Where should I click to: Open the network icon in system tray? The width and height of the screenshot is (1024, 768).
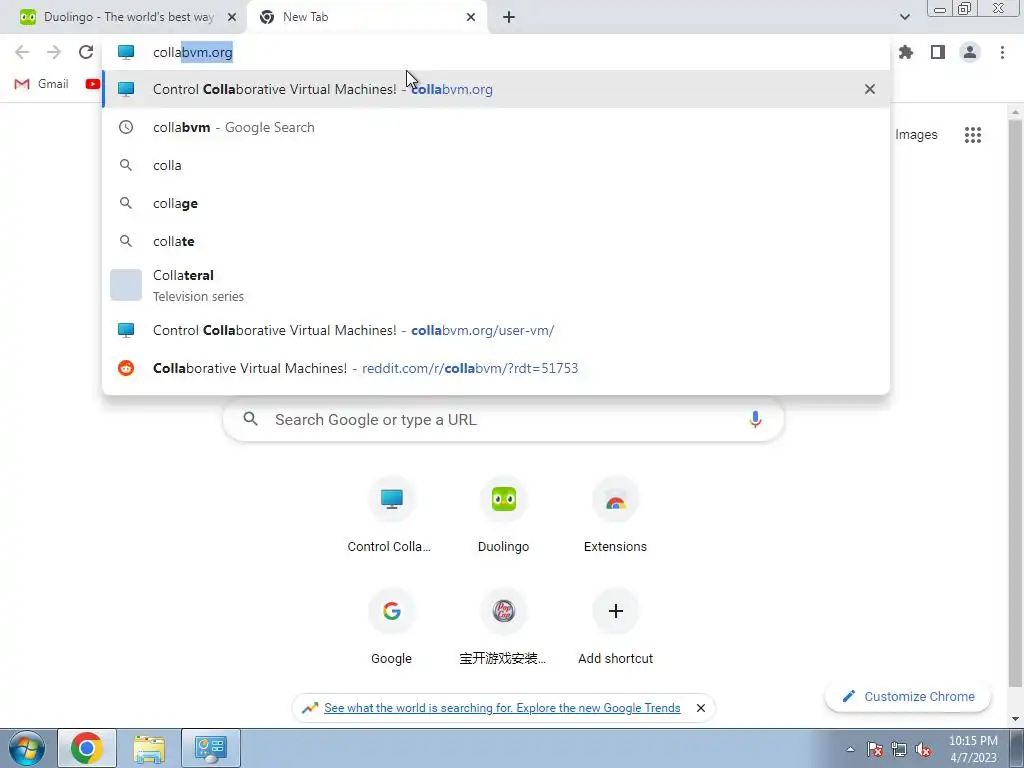click(x=899, y=749)
